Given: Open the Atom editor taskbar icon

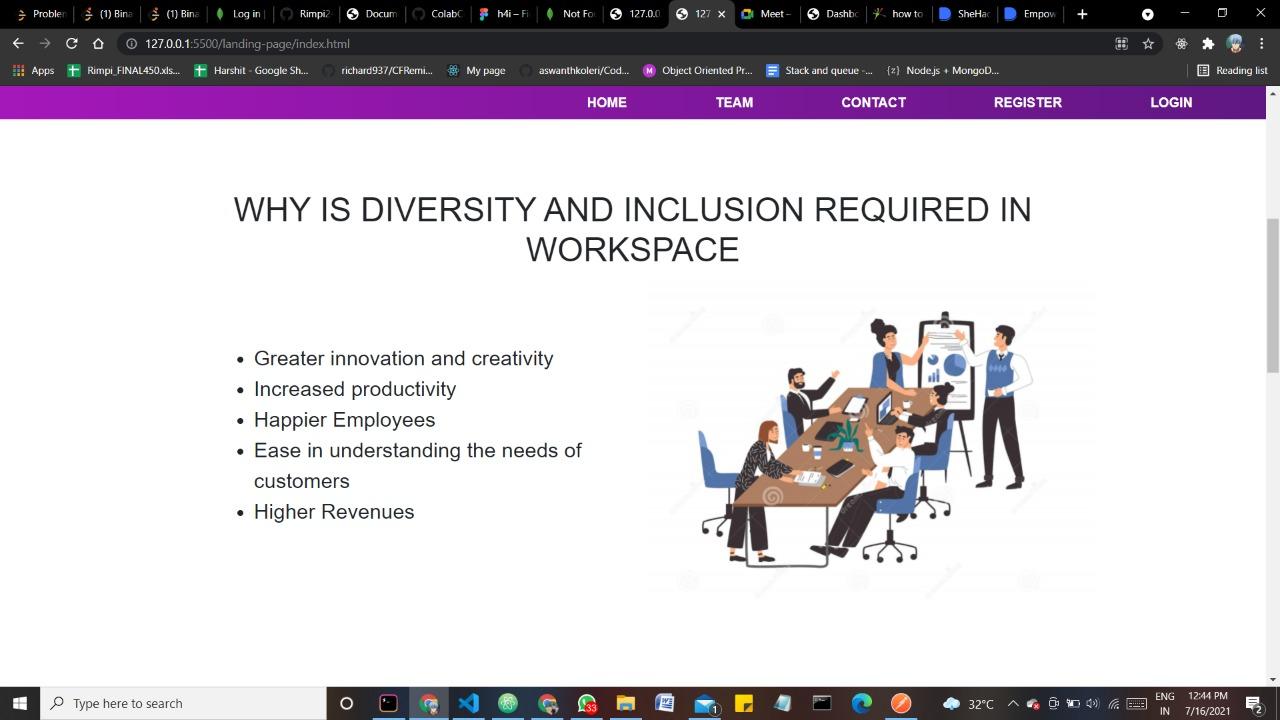Looking at the screenshot, I should 508,703.
